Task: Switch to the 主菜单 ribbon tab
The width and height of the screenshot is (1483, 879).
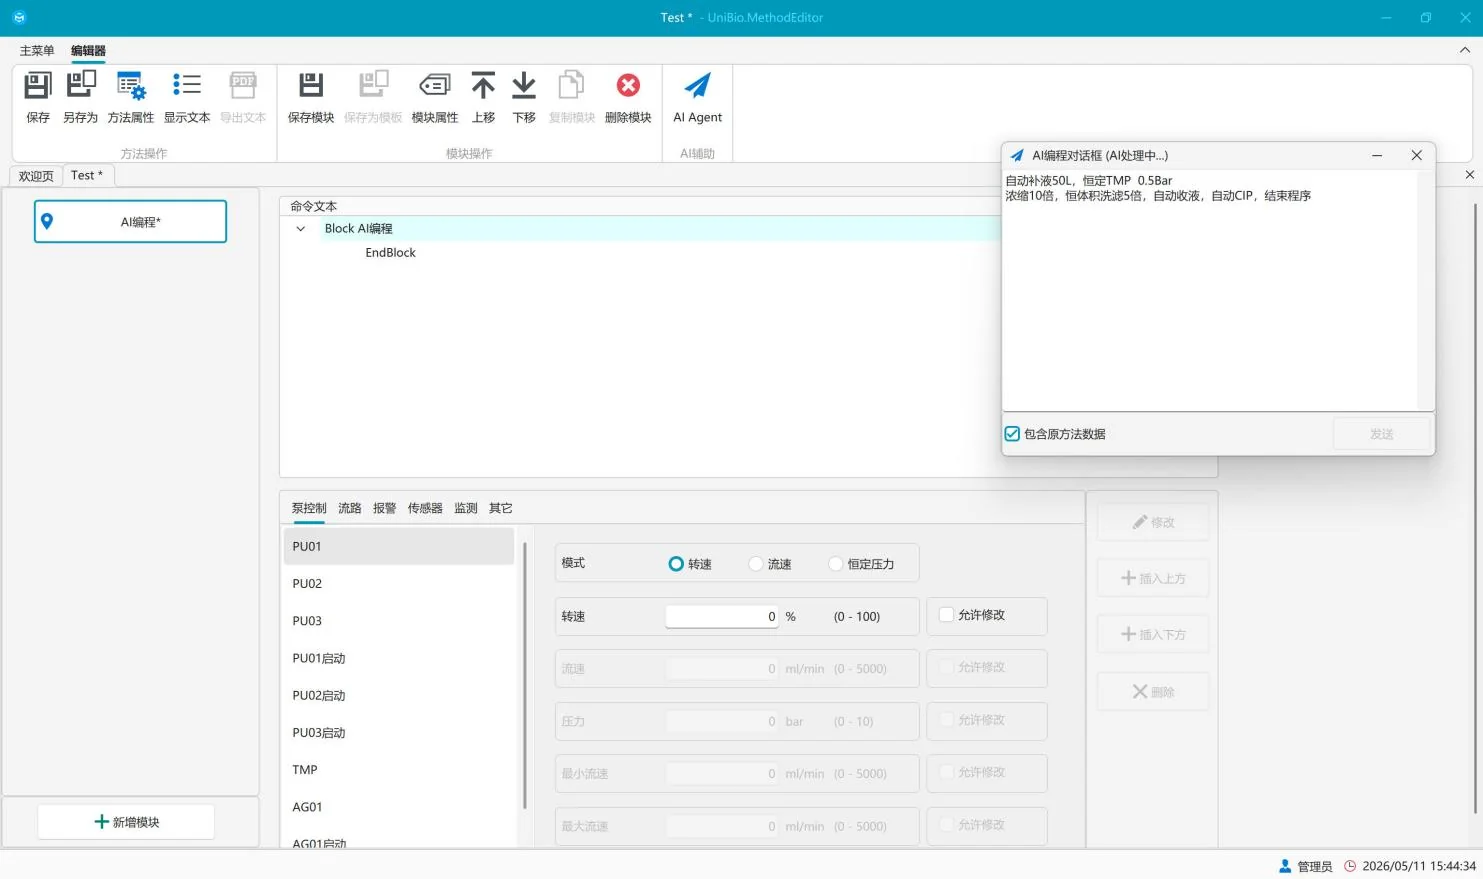Action: pos(37,51)
